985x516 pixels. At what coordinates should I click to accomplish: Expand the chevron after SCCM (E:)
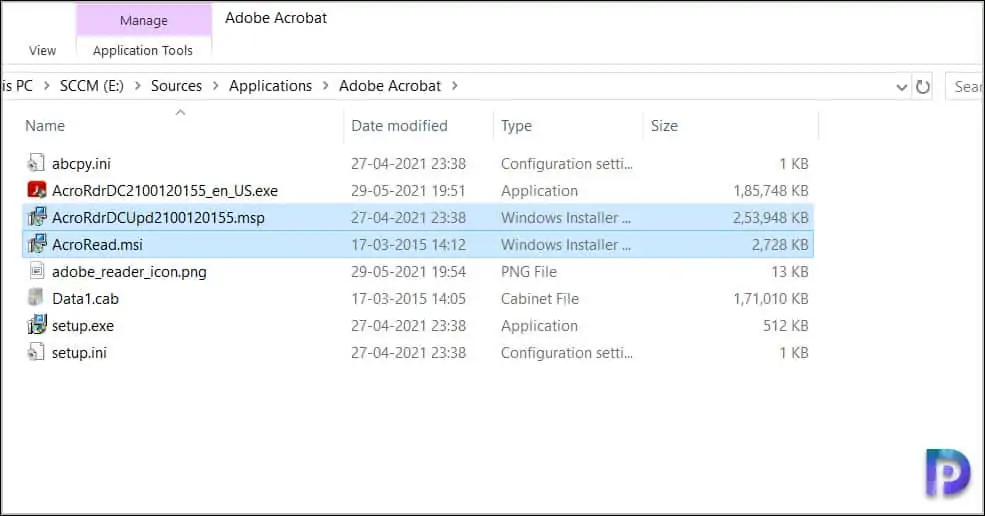(x=137, y=86)
